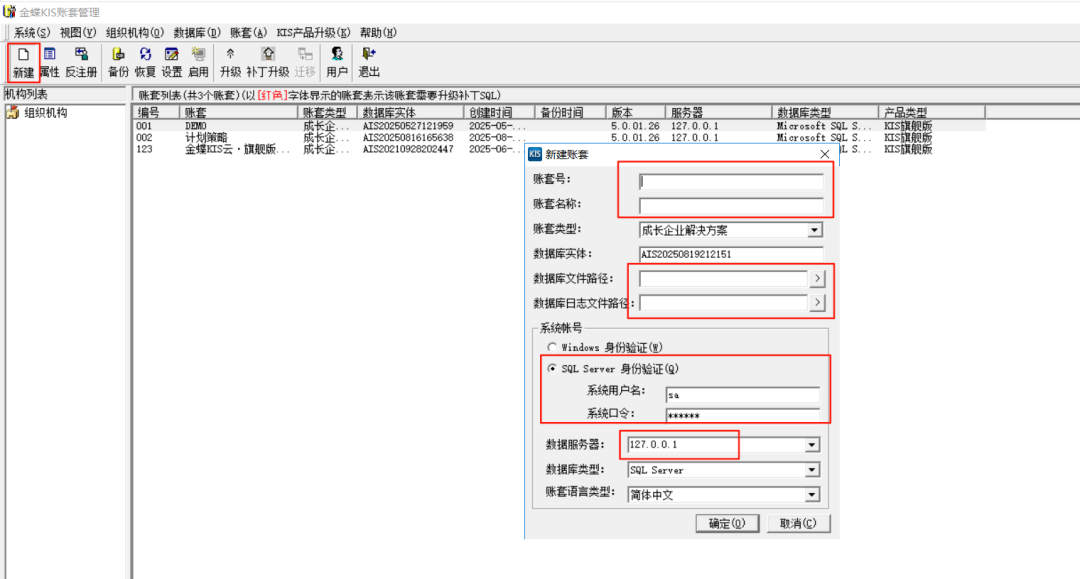The image size is (1080, 579).
Task: Sort by the 数据库类型 column header
Action: [x=826, y=112]
